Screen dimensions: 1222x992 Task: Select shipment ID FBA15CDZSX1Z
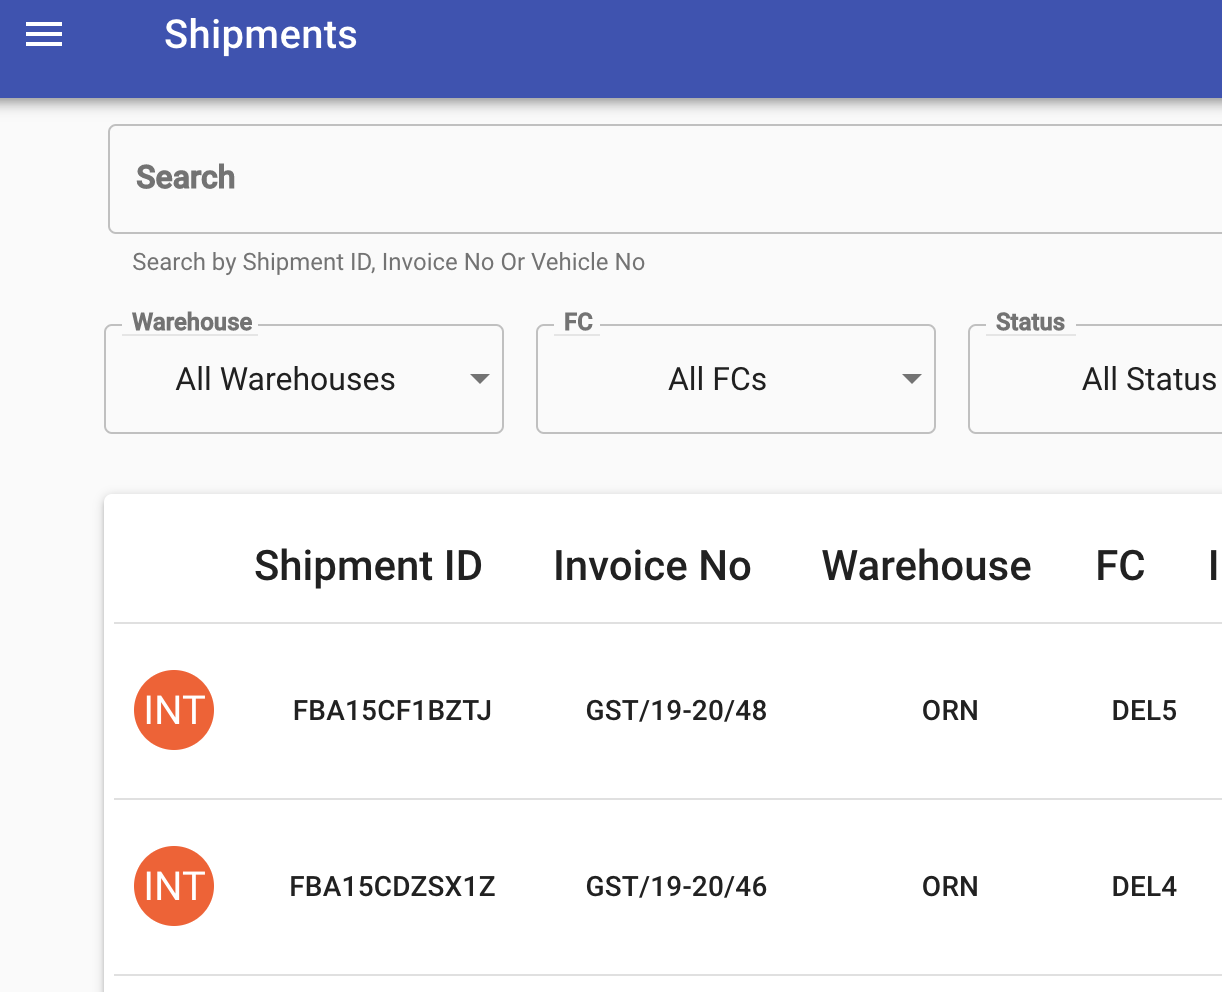(392, 886)
